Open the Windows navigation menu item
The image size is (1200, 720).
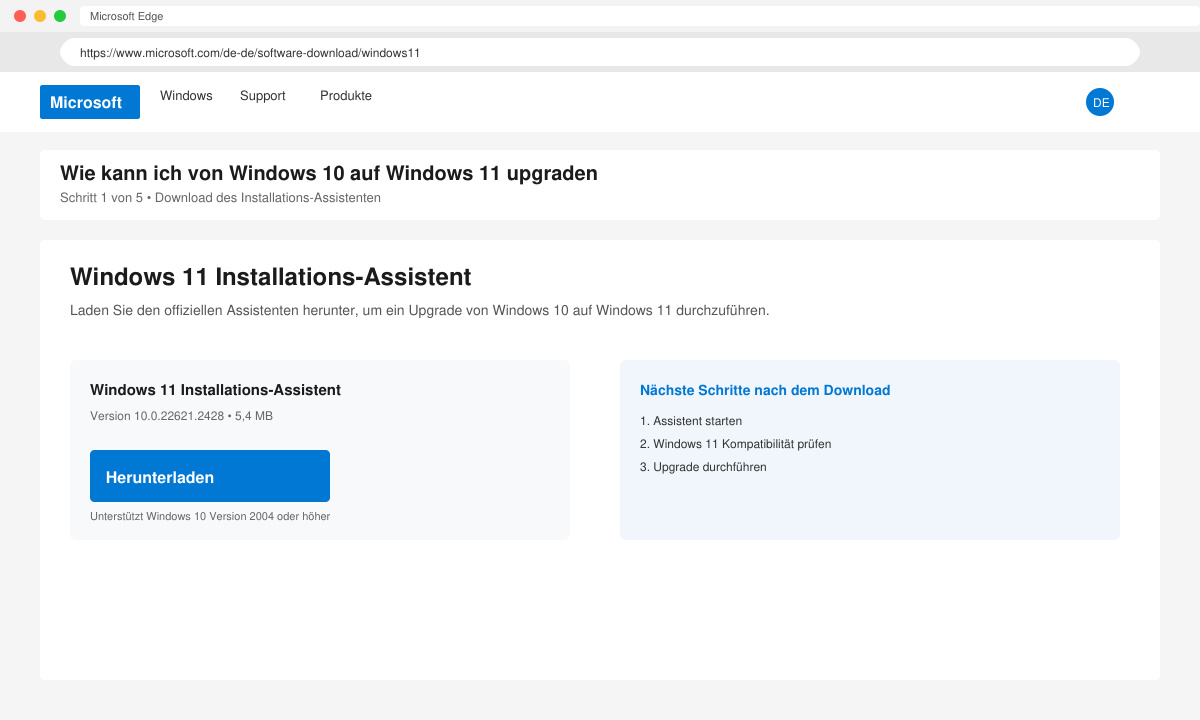pos(186,96)
